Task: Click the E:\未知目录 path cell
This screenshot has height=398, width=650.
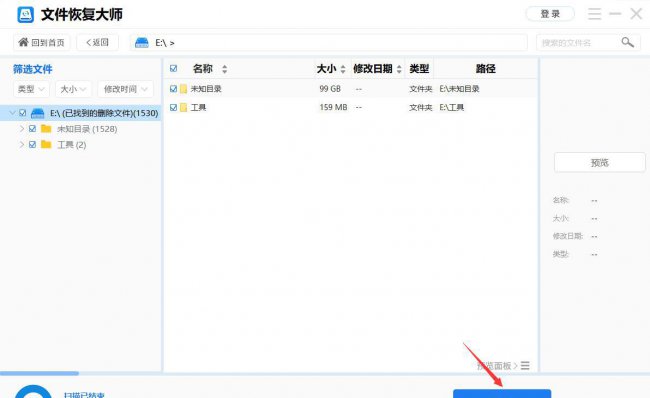Action: pos(459,89)
